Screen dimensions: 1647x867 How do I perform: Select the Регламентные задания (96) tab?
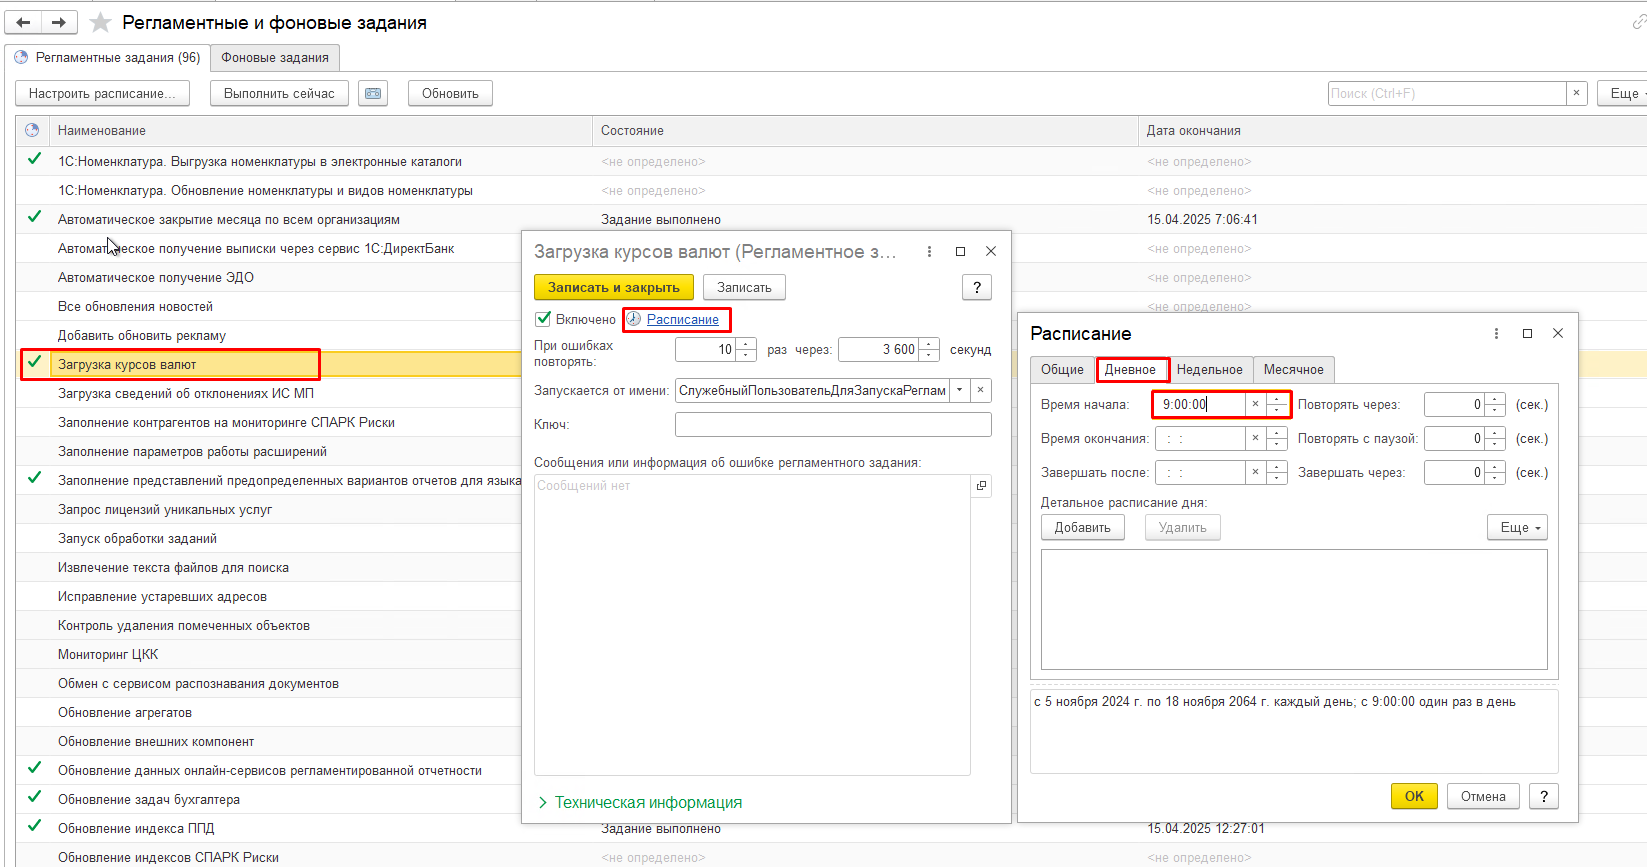(x=107, y=57)
